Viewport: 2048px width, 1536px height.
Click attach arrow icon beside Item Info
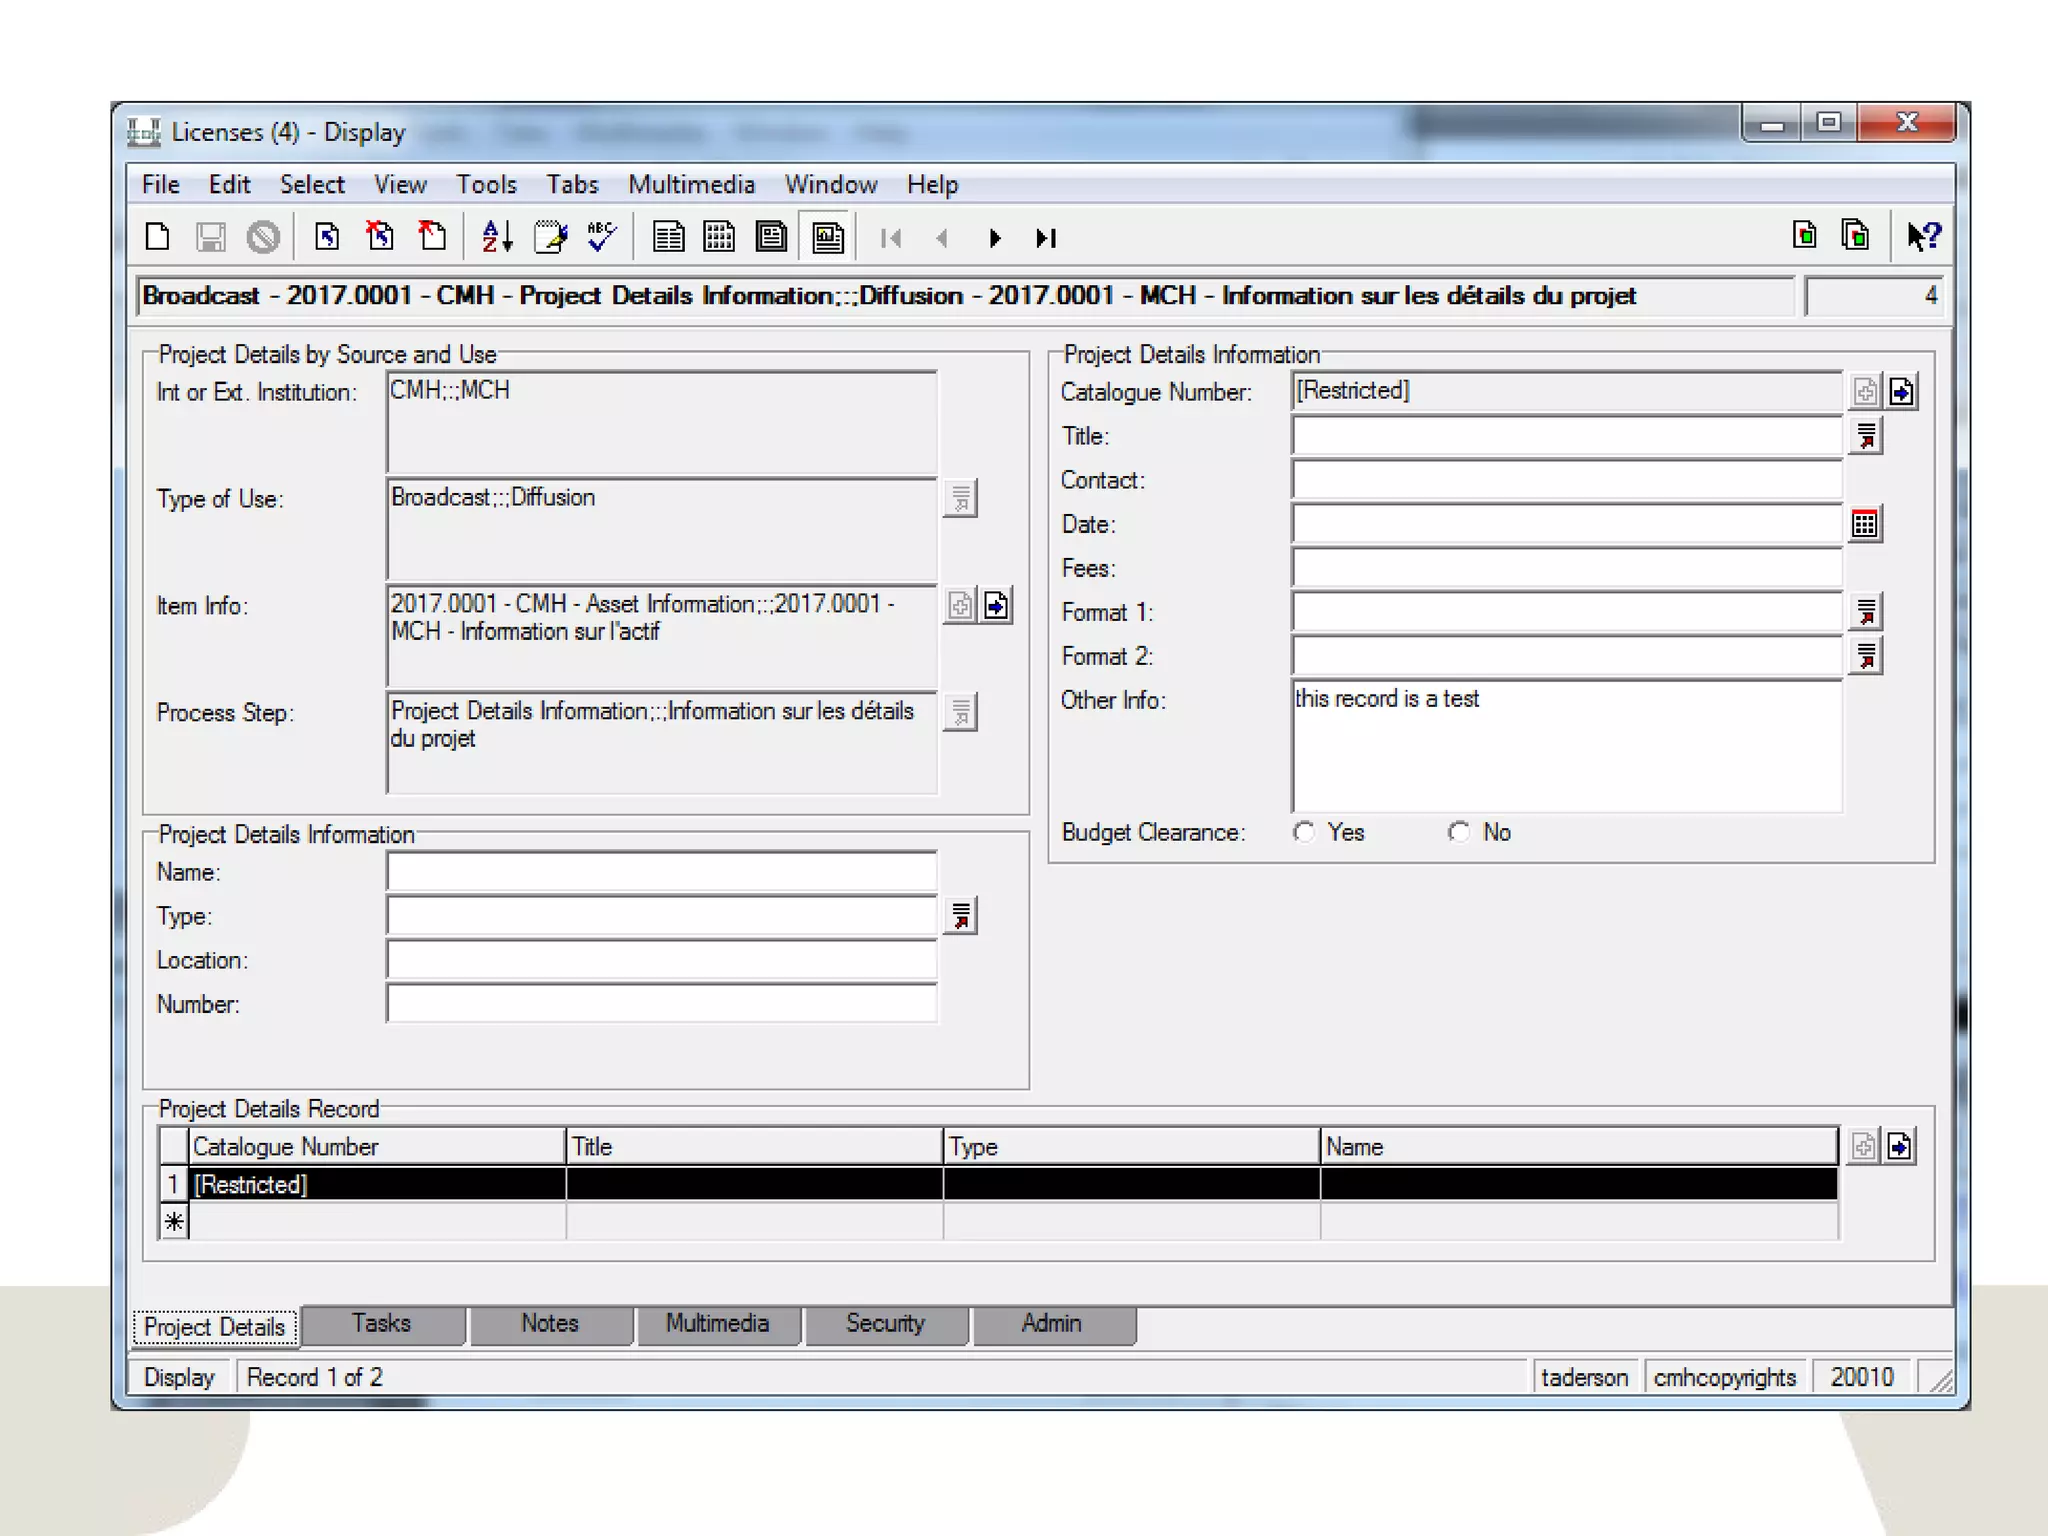(996, 605)
